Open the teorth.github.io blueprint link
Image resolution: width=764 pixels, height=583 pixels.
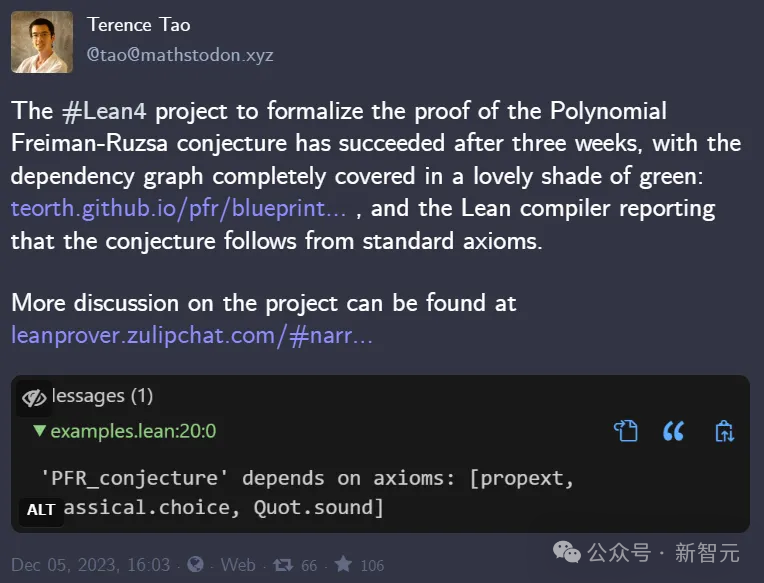coord(179,209)
